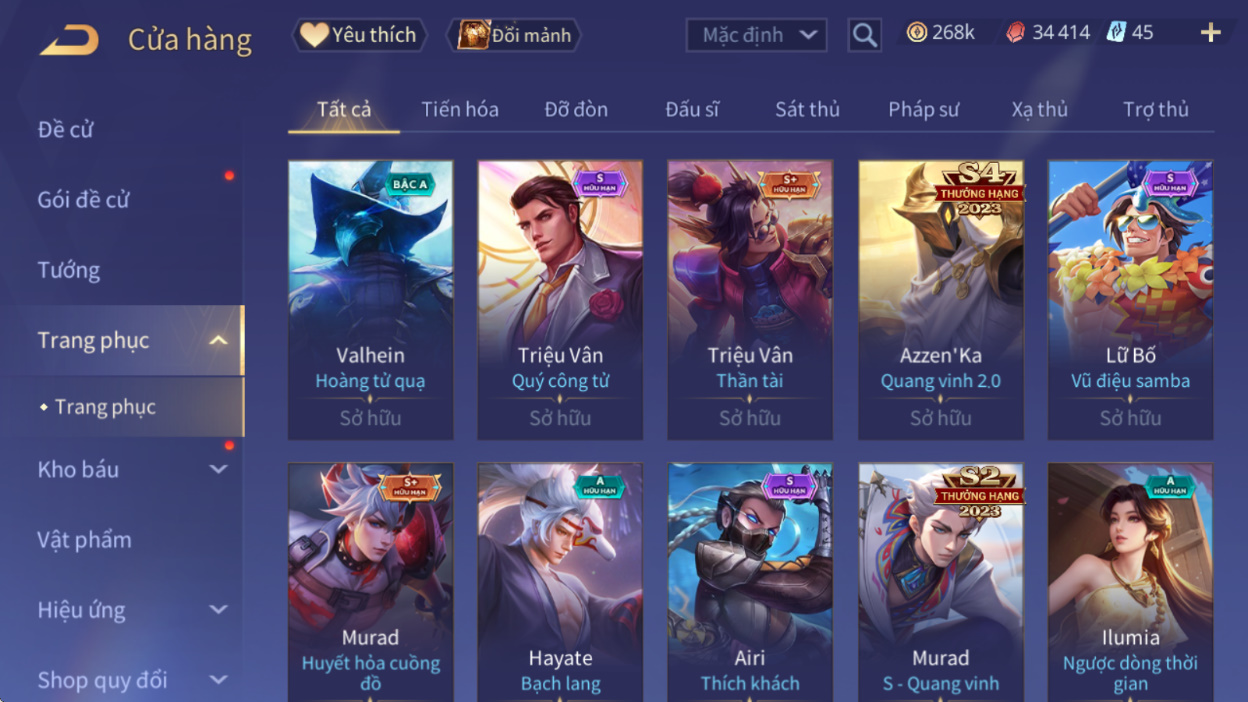Image resolution: width=1248 pixels, height=702 pixels.
Task: Select the Pháp sư tab
Action: [923, 109]
